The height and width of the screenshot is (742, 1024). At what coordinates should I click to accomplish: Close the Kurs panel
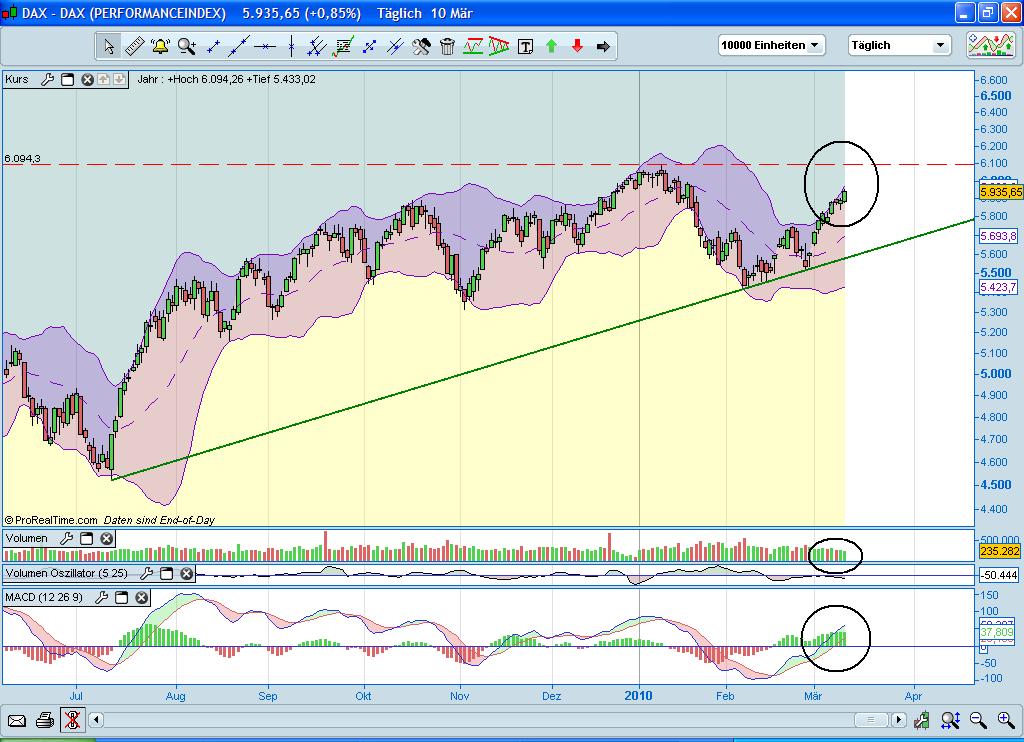pyautogui.click(x=87, y=80)
